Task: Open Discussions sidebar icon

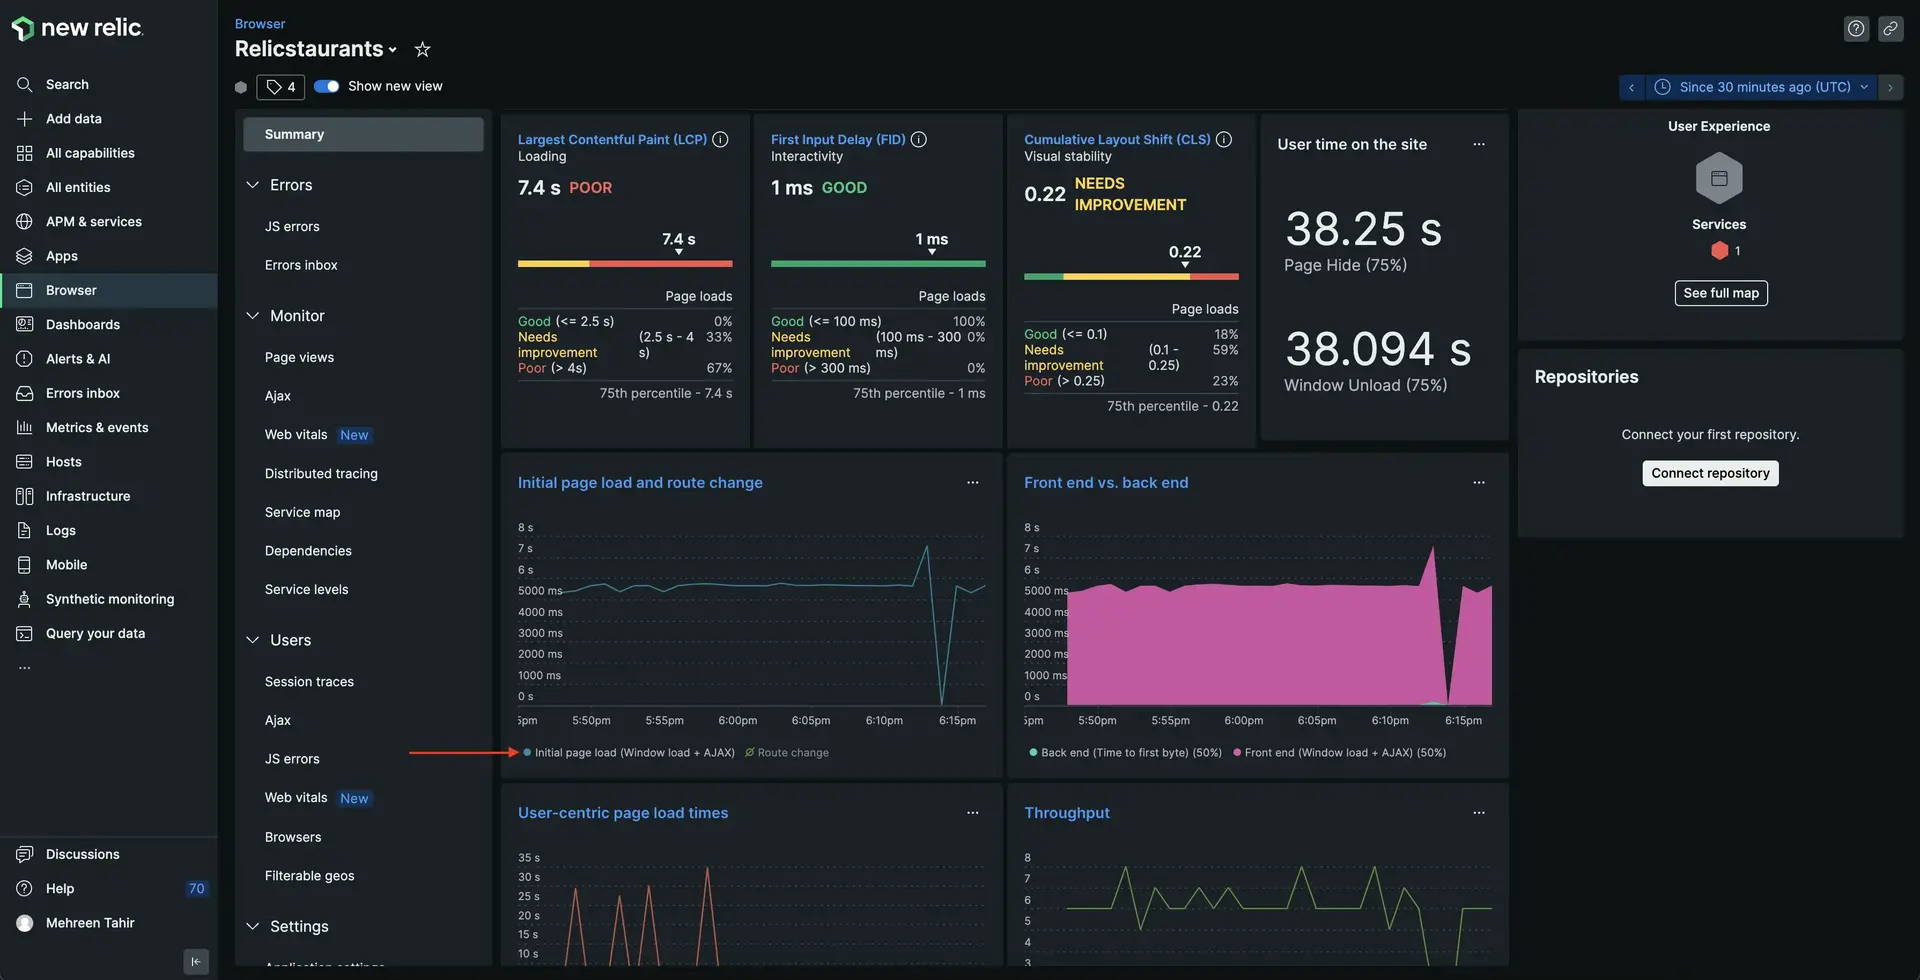Action: tap(25, 855)
